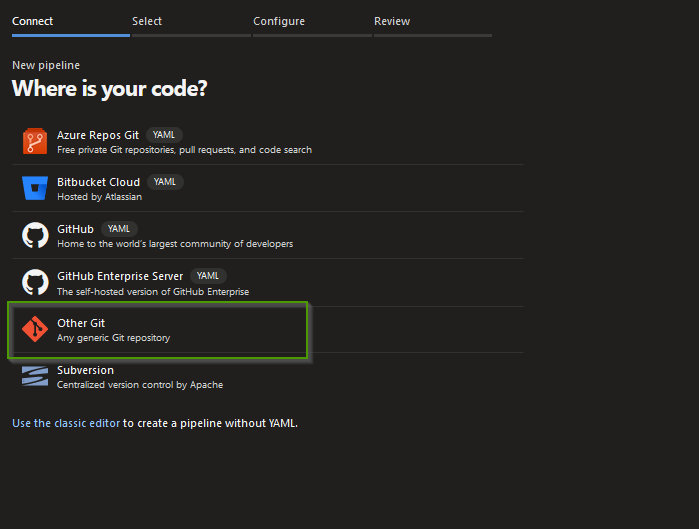Click YAML badge beside Azure Repos Git

[164, 135]
